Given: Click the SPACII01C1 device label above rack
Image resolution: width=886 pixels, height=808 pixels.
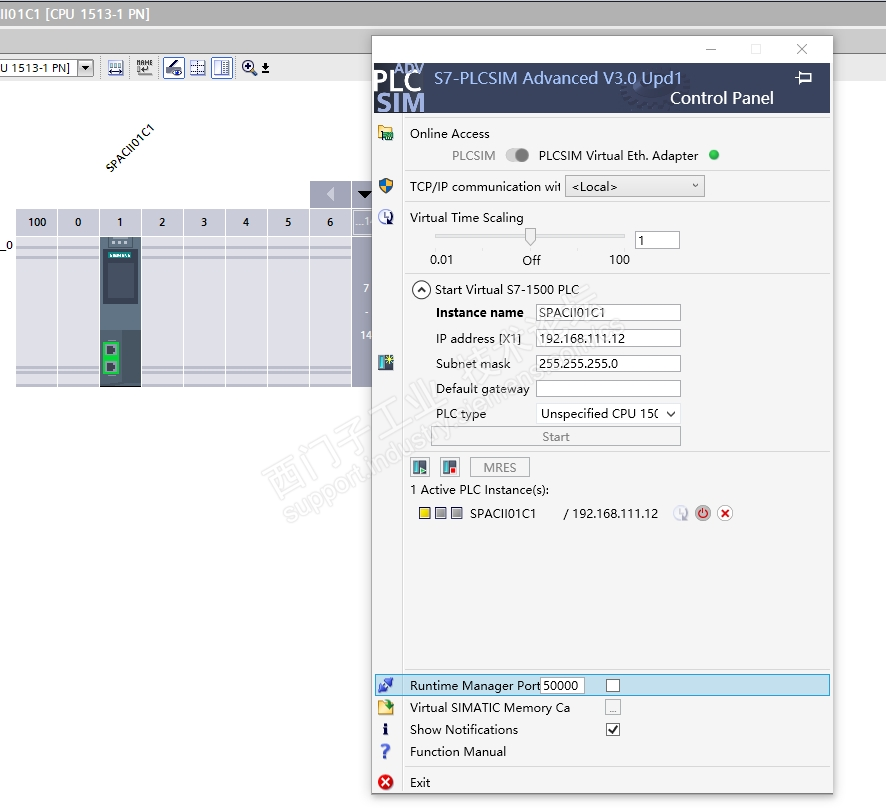Looking at the screenshot, I should point(130,148).
